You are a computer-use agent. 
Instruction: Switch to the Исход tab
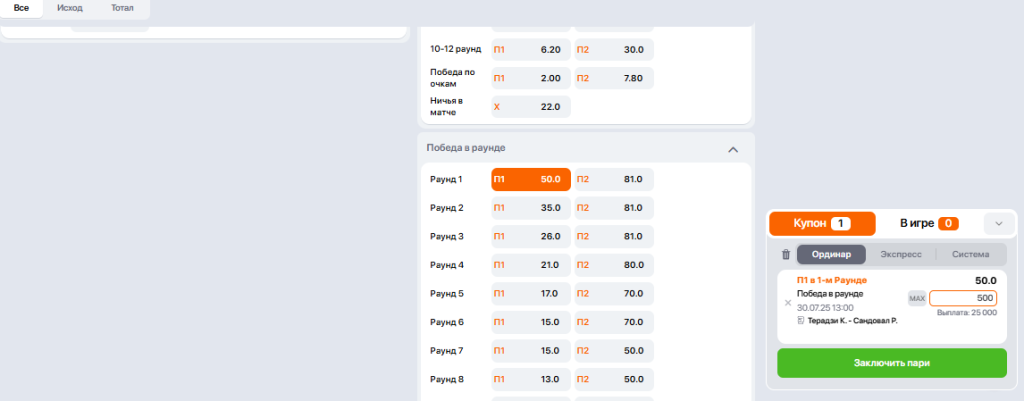(x=71, y=8)
